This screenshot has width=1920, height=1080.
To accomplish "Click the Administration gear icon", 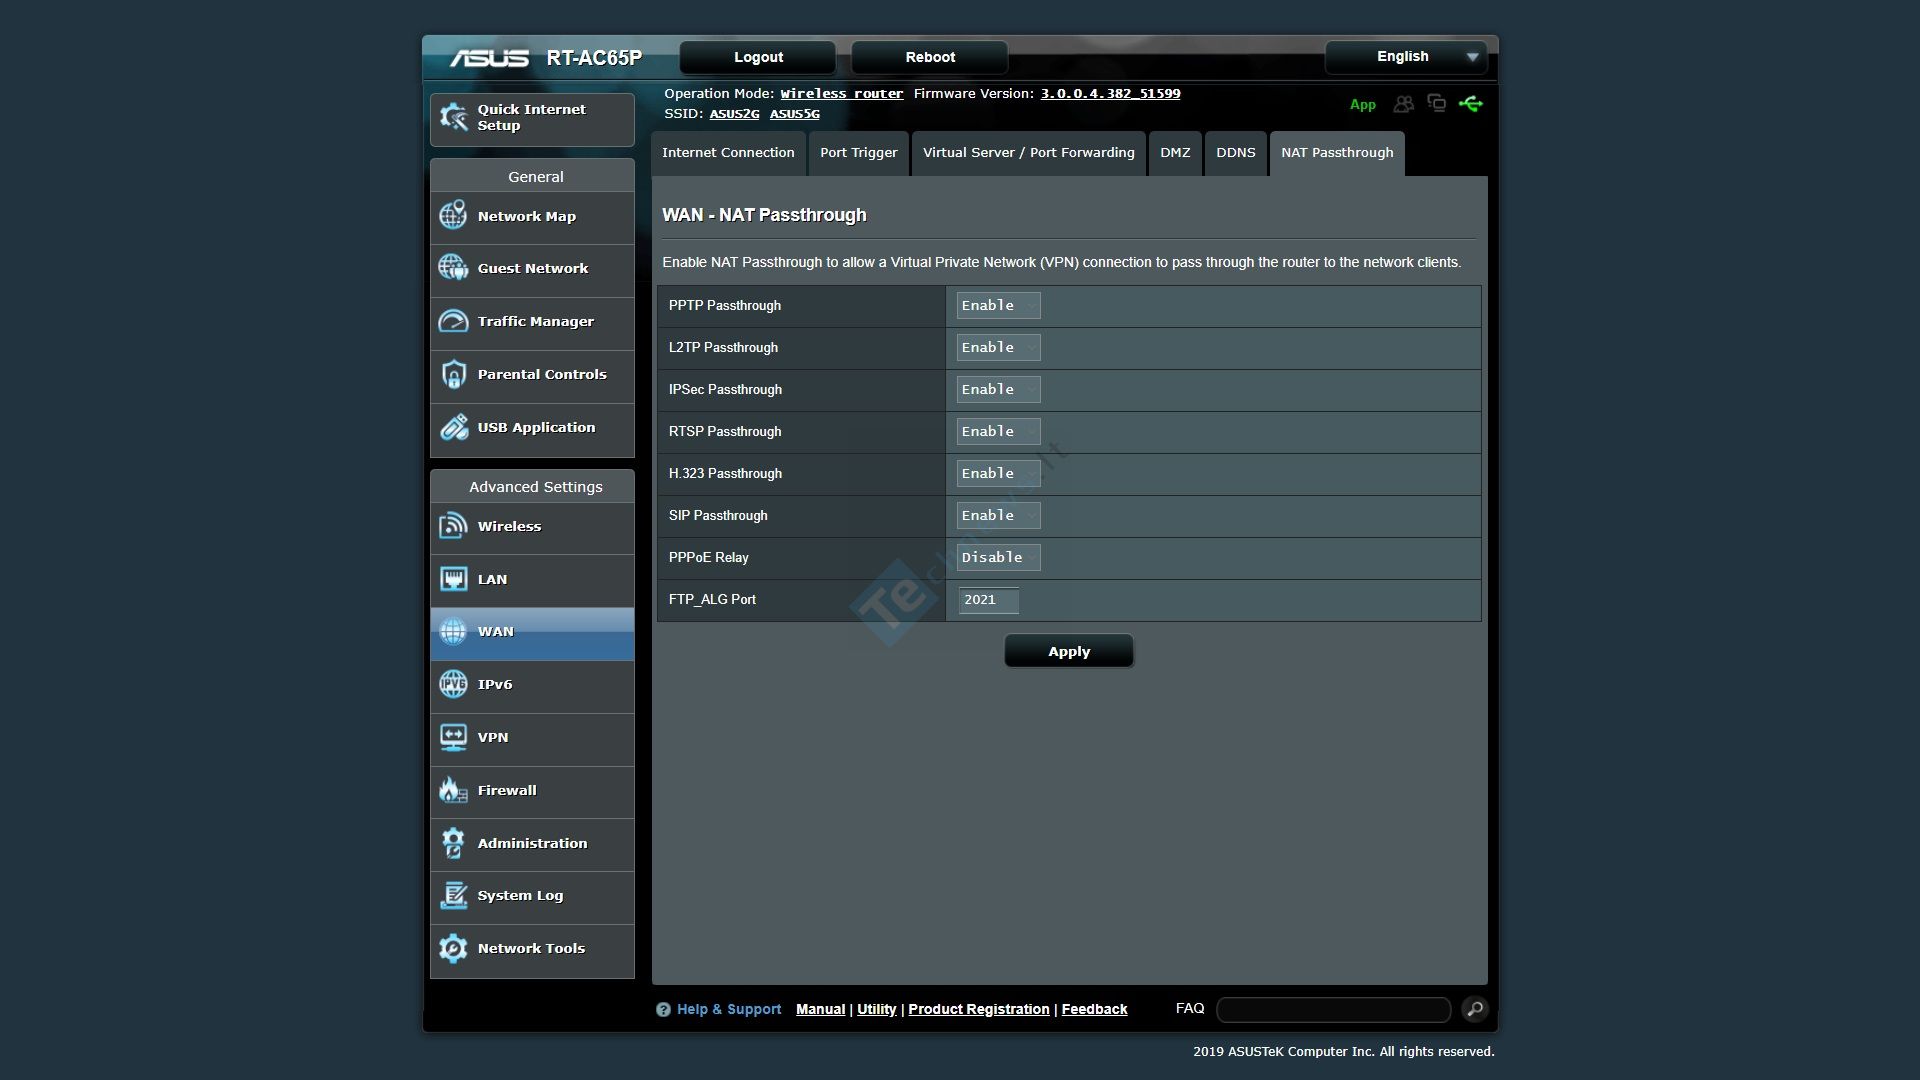I will tap(453, 843).
